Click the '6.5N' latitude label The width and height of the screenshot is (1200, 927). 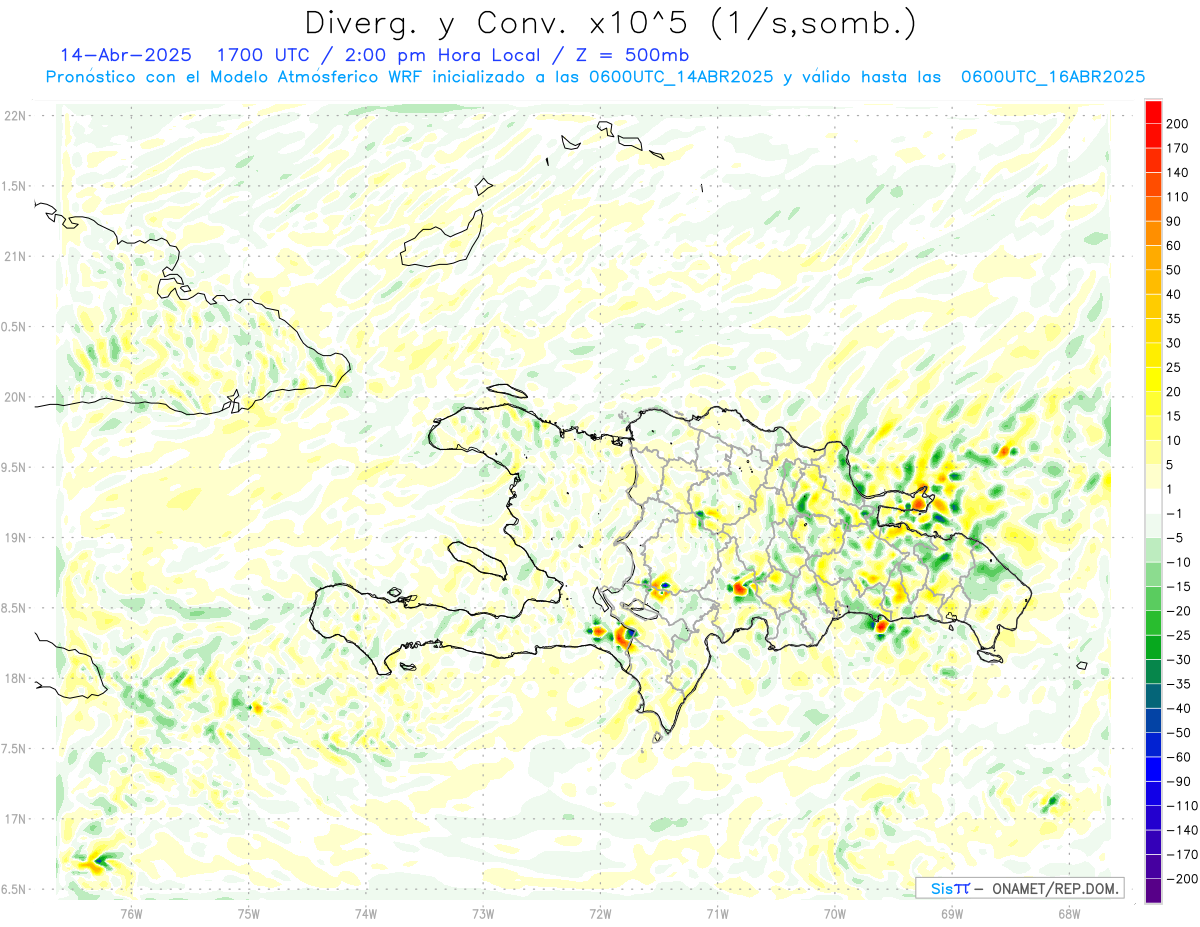point(15,889)
